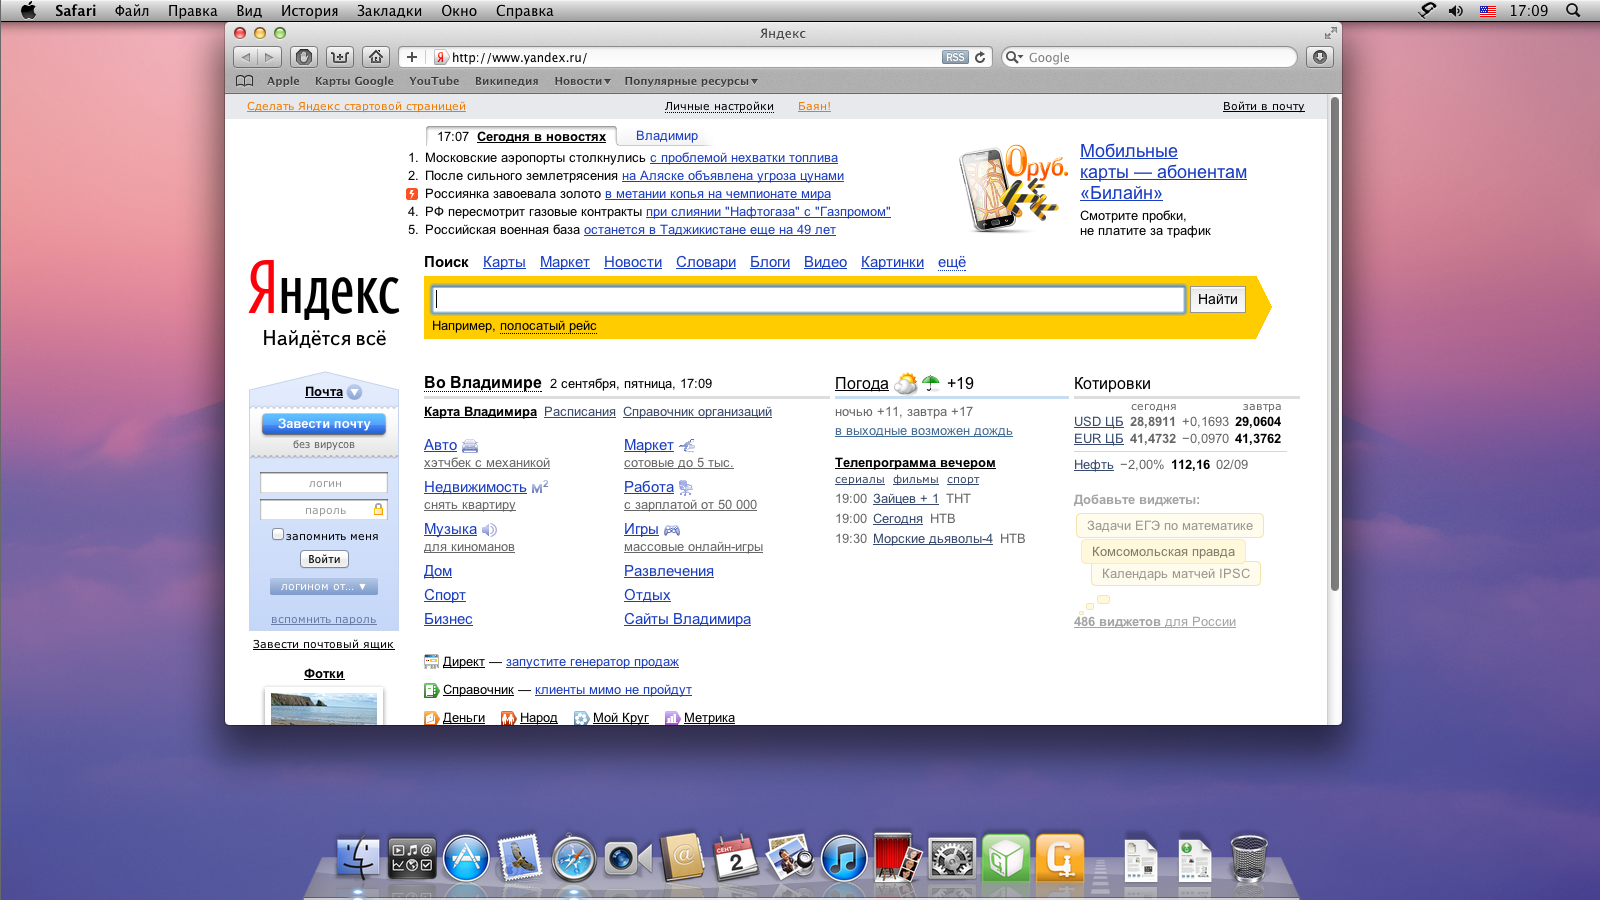Image resolution: width=1600 pixels, height=900 pixels.
Task: Click the "Завести почту" button
Action: click(324, 424)
